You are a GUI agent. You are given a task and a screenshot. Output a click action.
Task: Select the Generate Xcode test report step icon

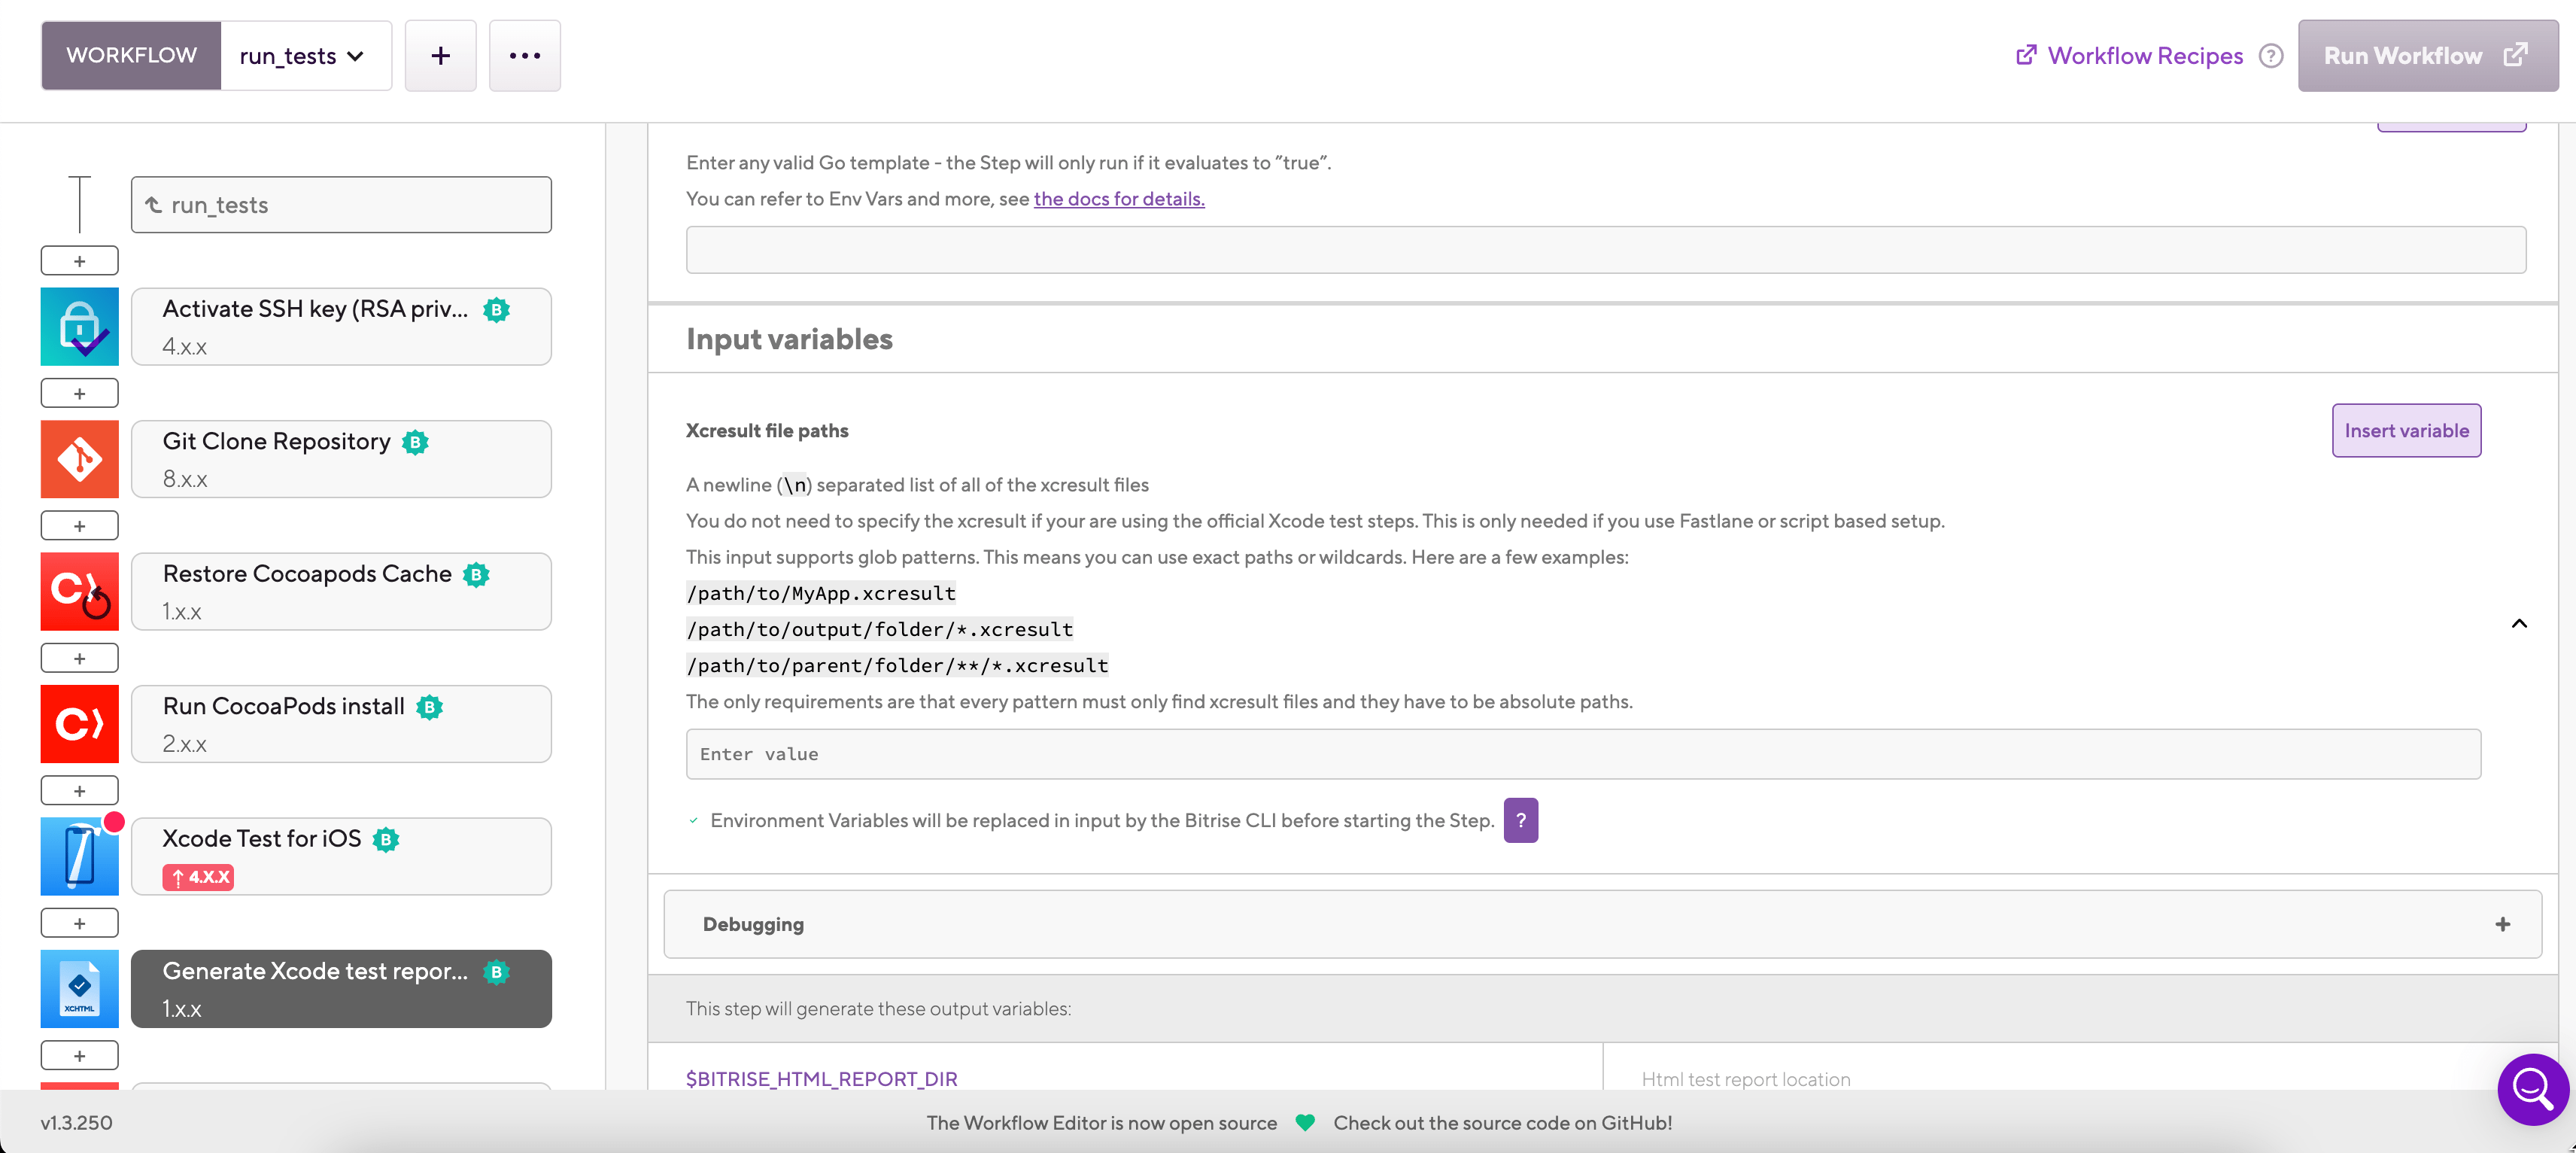(x=79, y=988)
